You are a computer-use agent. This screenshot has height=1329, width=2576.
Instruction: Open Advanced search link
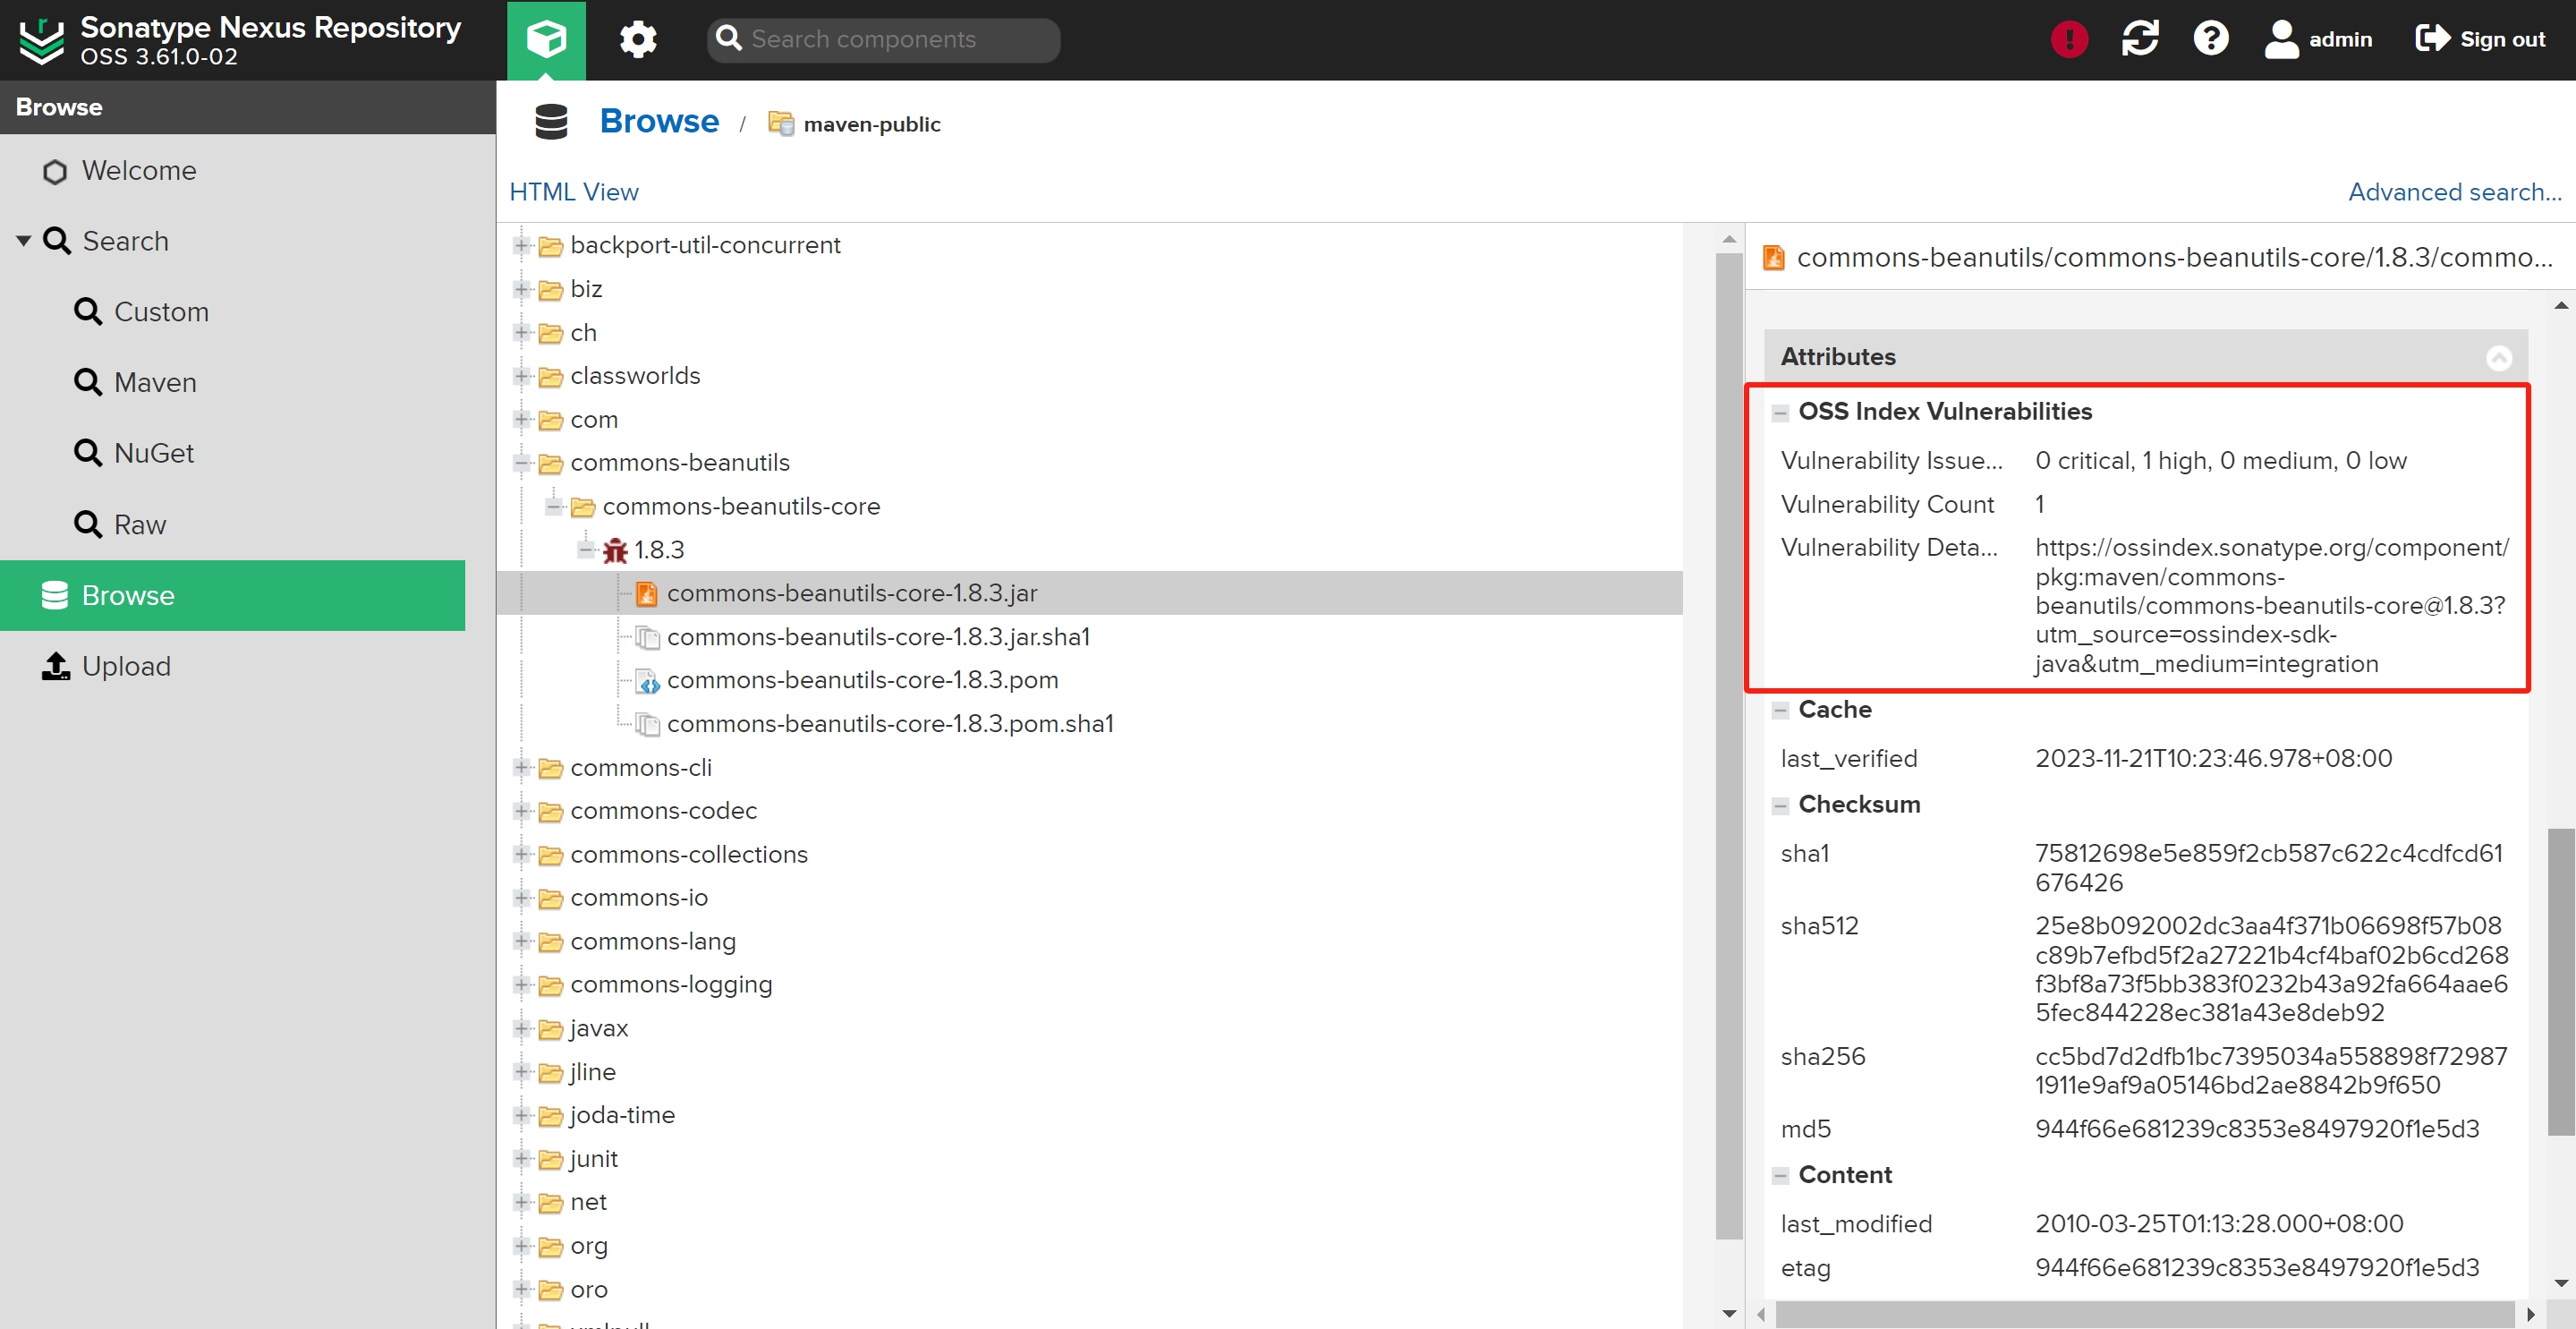(x=2454, y=192)
